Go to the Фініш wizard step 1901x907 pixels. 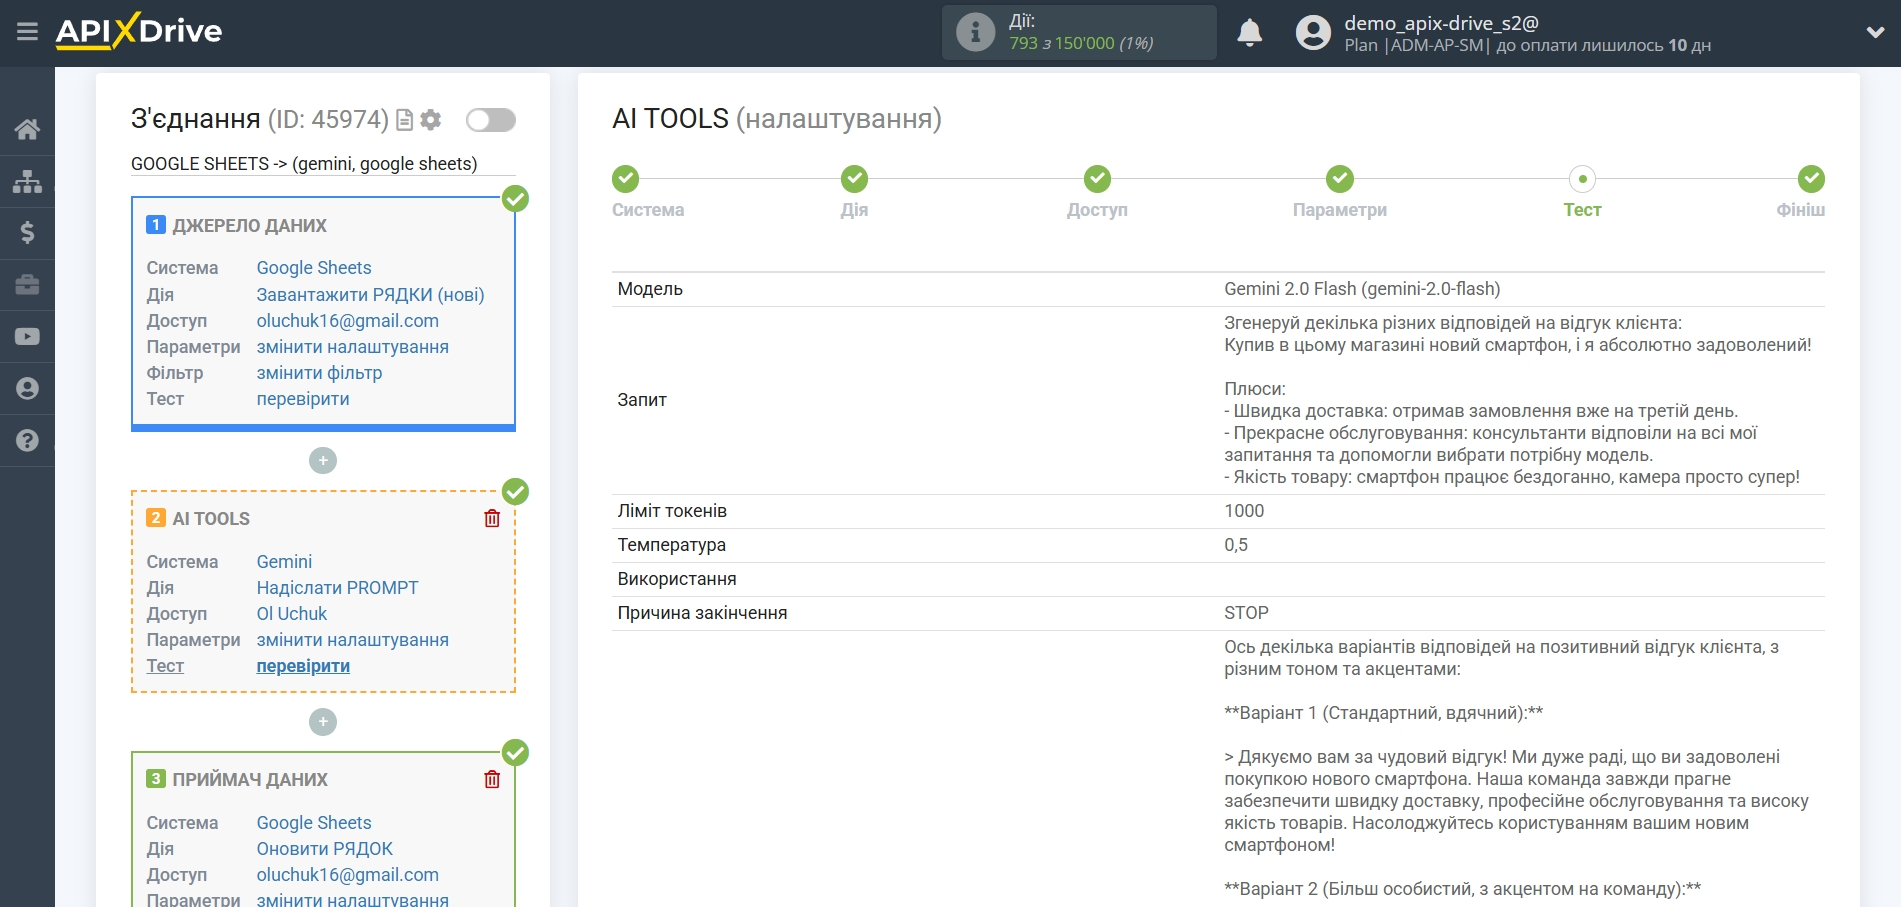tap(1811, 179)
